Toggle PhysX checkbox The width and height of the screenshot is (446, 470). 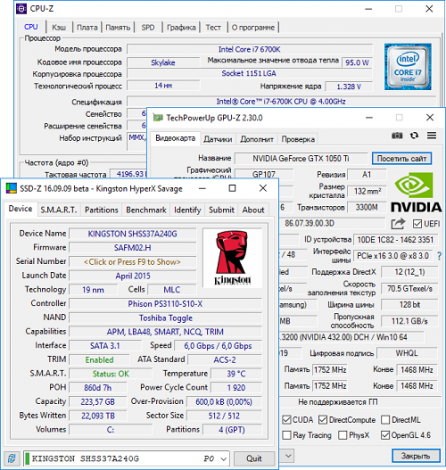point(342,435)
